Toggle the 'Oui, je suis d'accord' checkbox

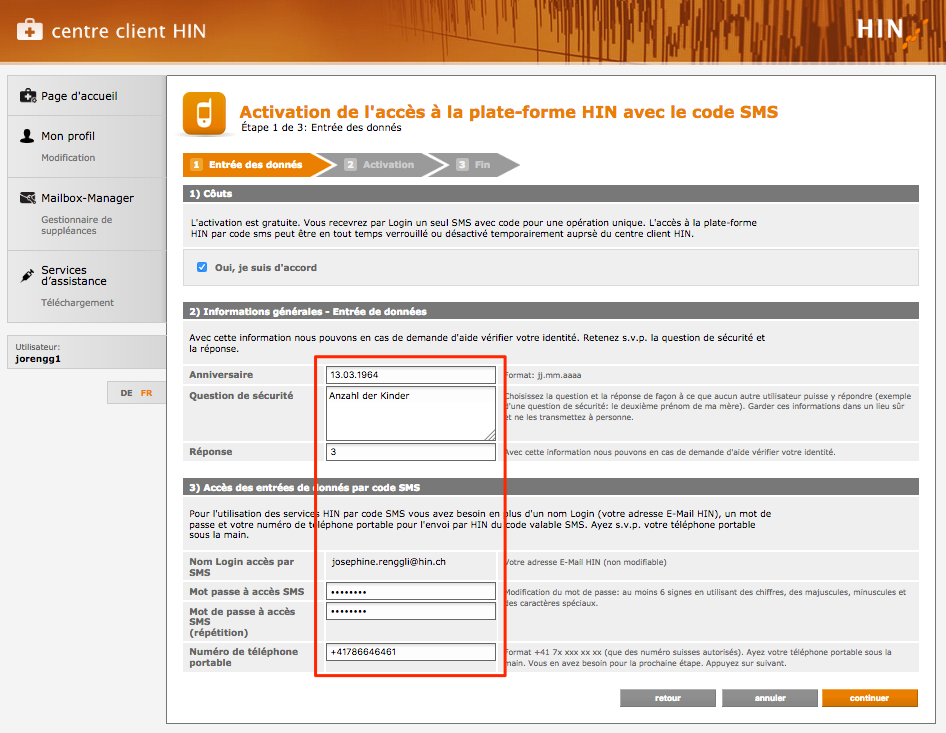pyautogui.click(x=202, y=267)
